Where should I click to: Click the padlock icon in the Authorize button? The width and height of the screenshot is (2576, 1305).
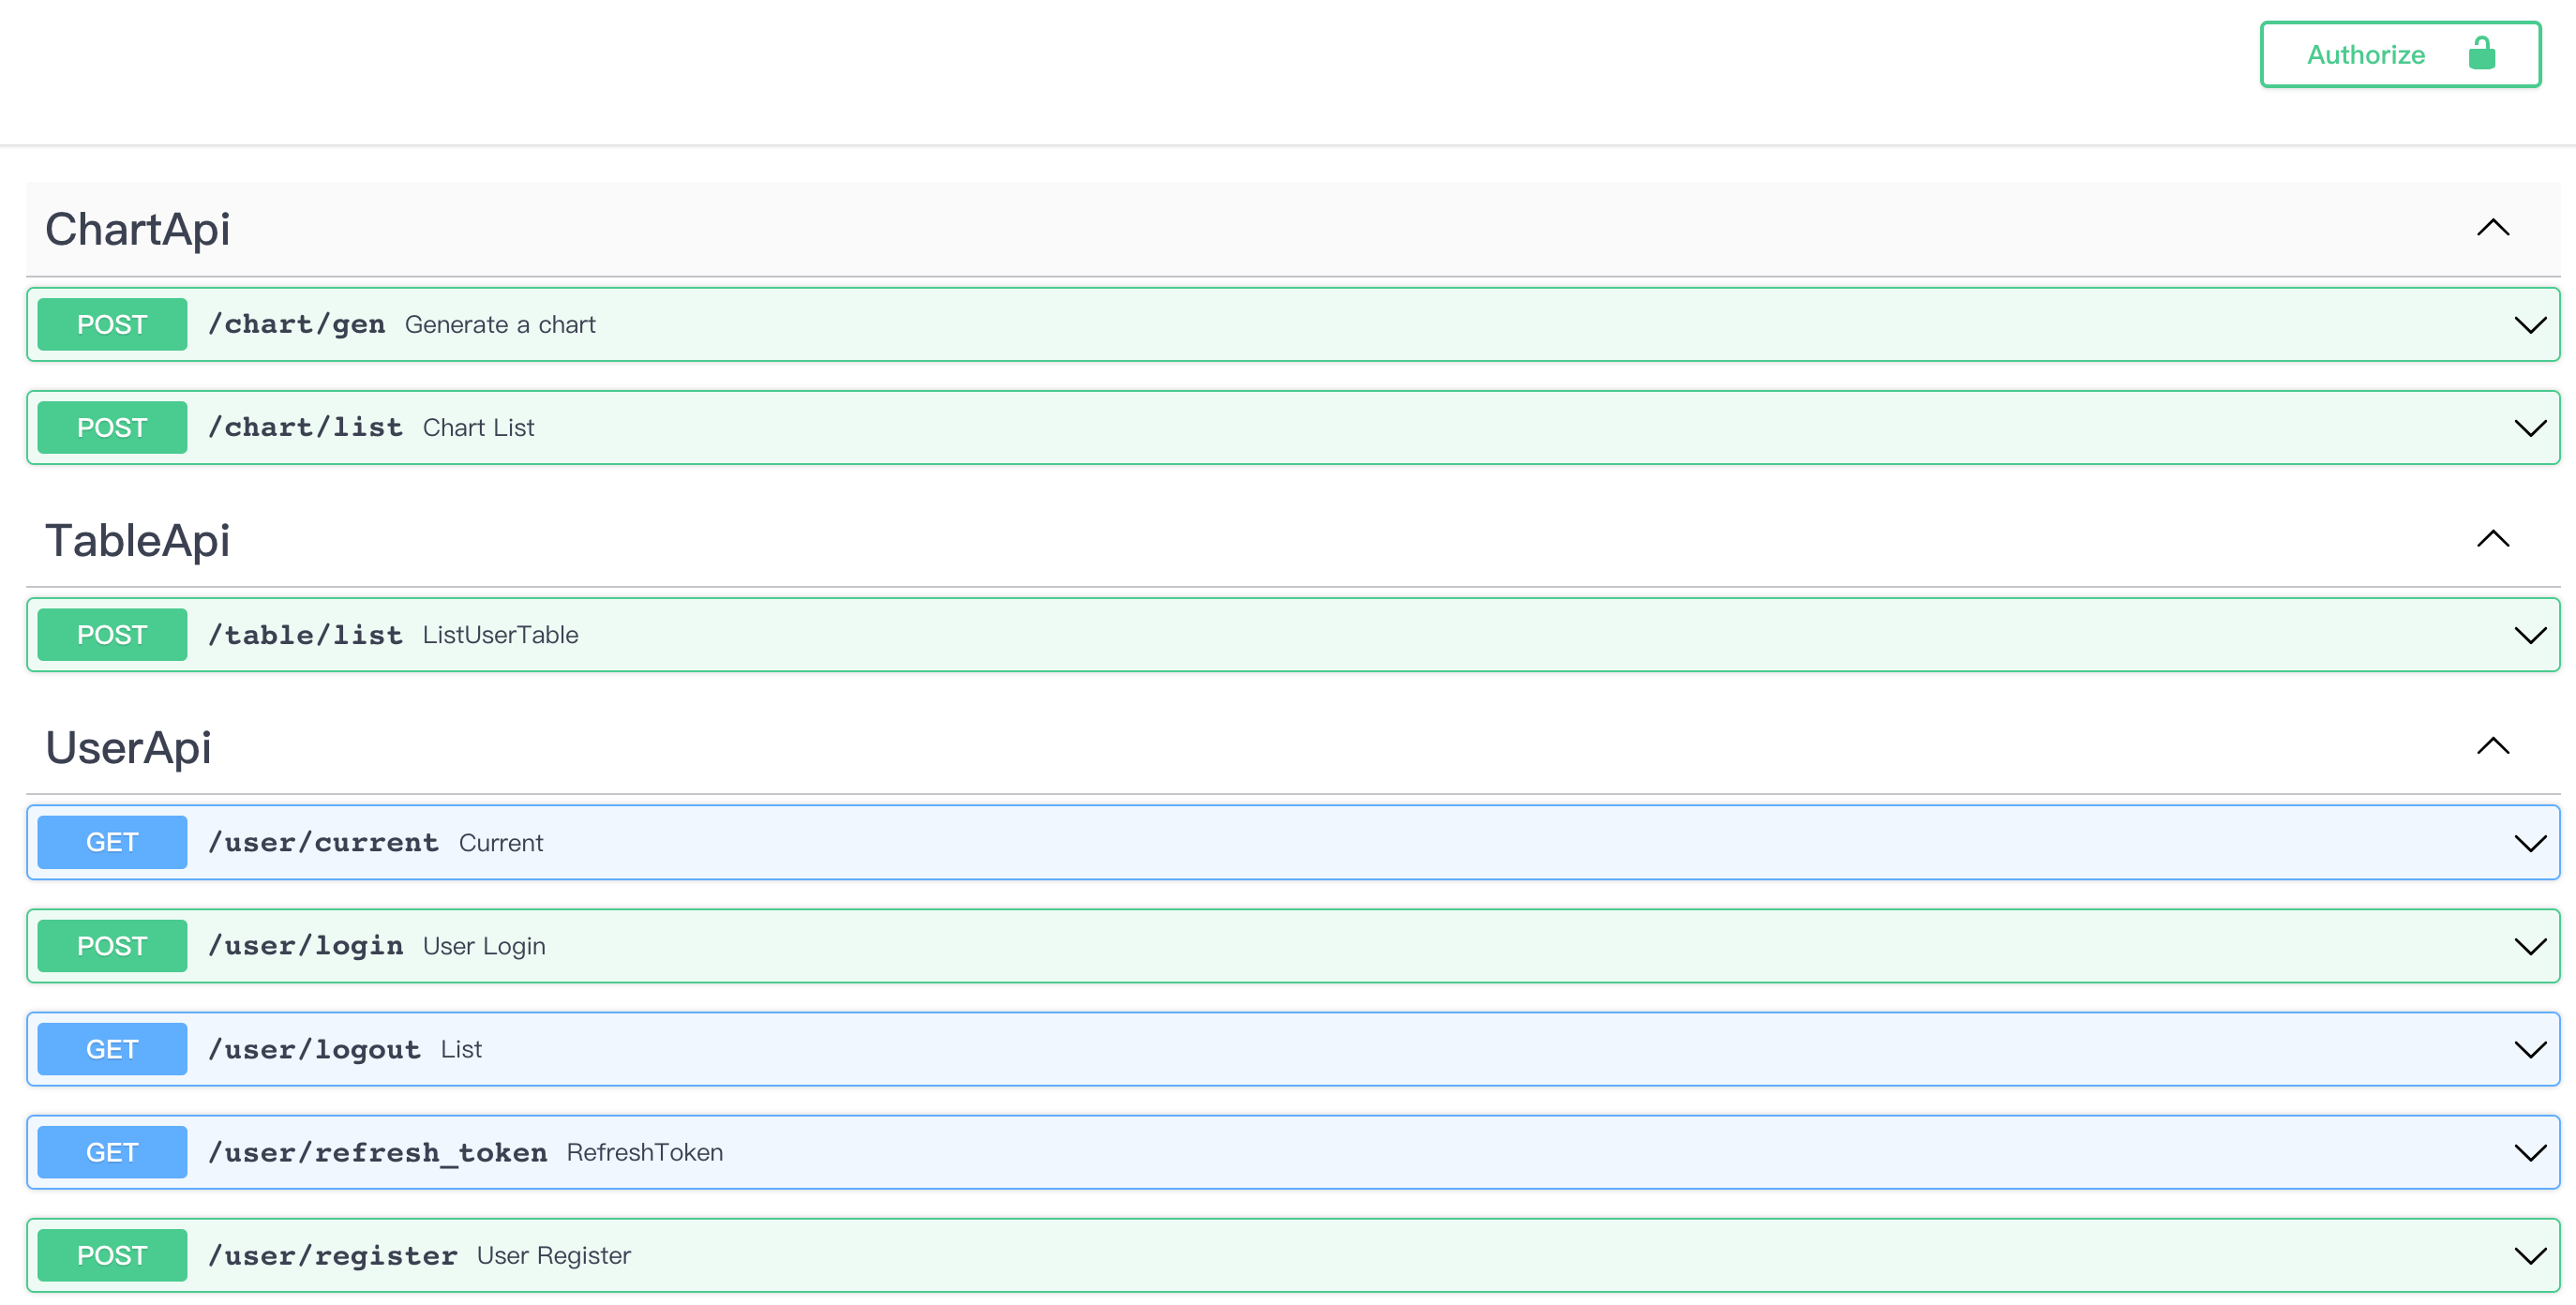pos(2483,54)
